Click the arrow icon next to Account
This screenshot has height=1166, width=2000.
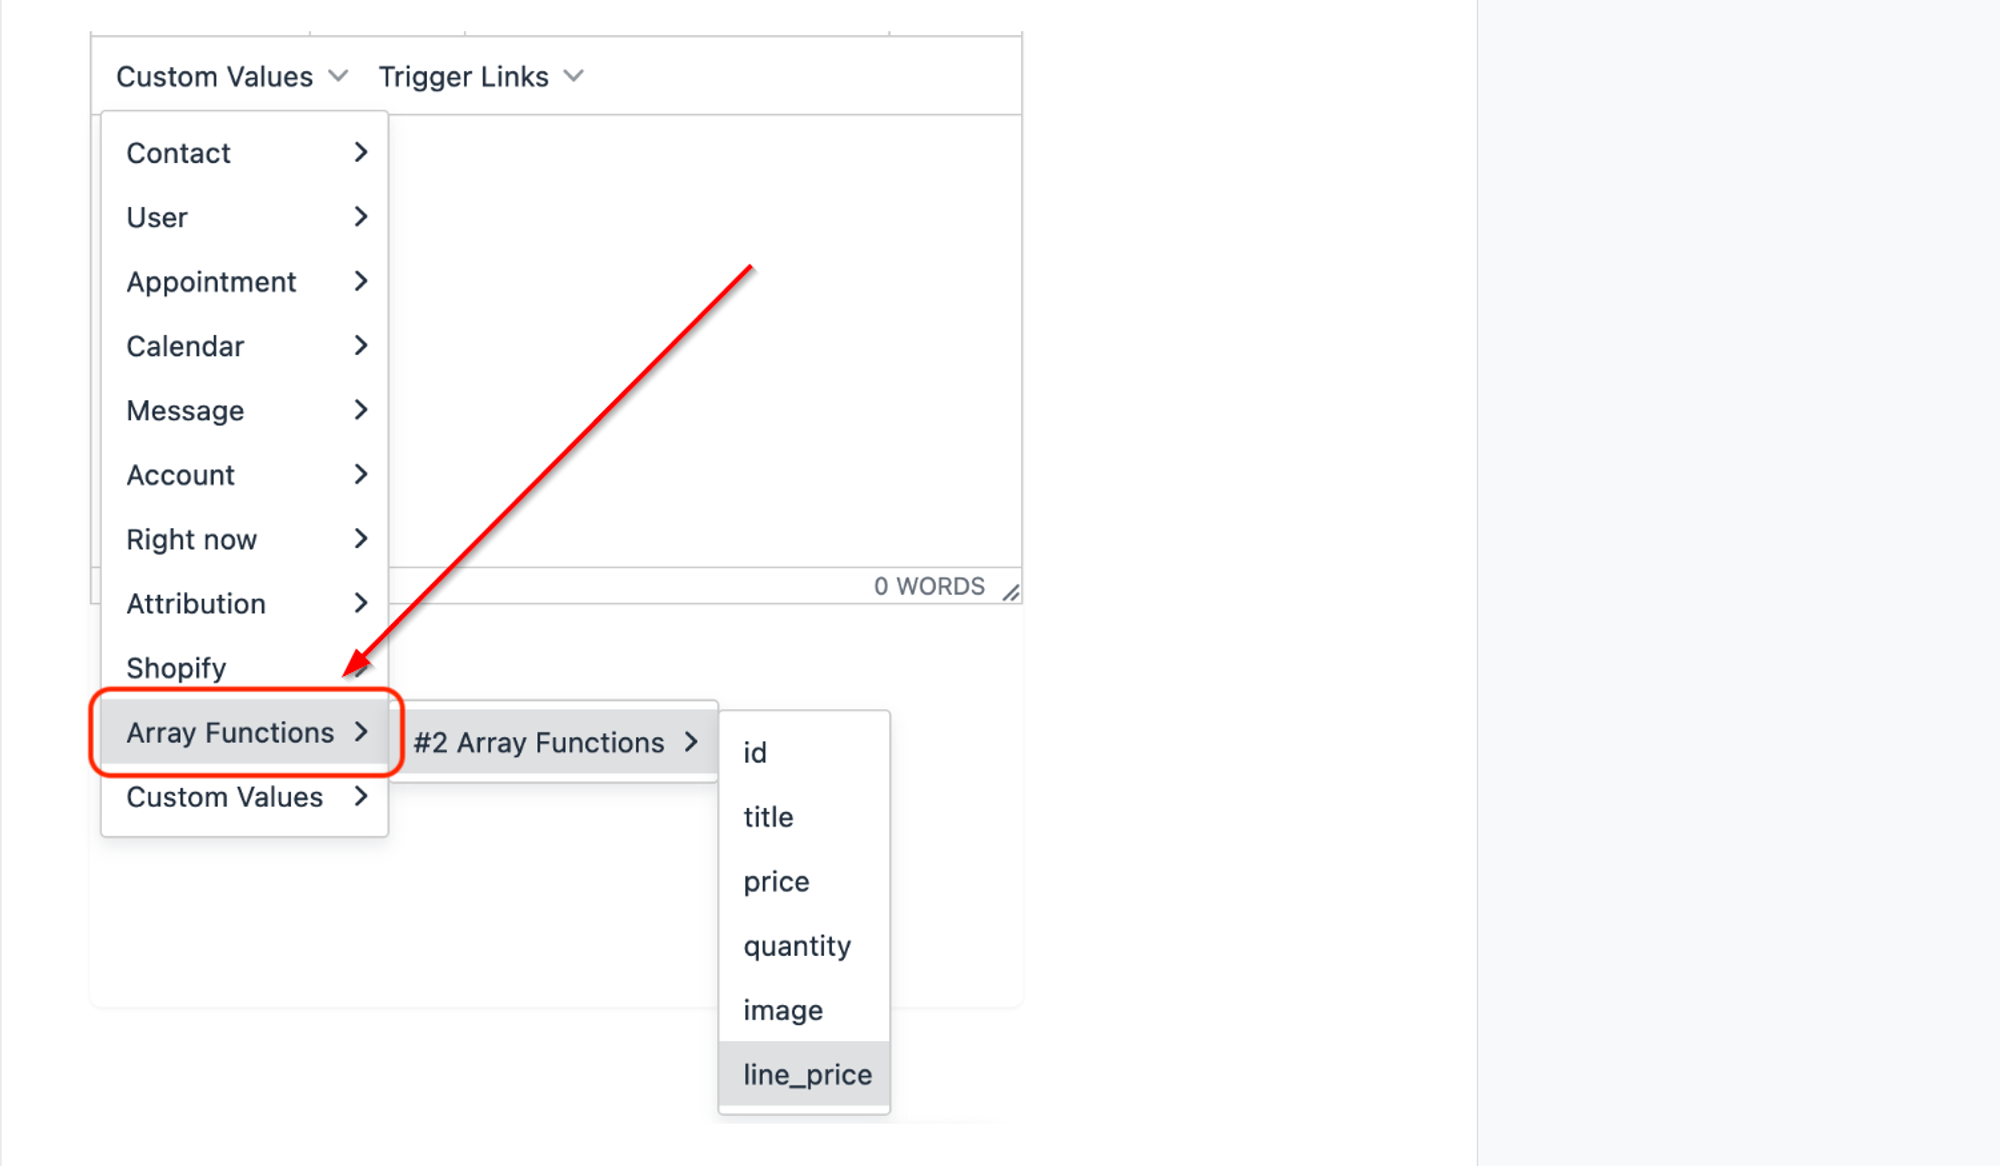[361, 475]
